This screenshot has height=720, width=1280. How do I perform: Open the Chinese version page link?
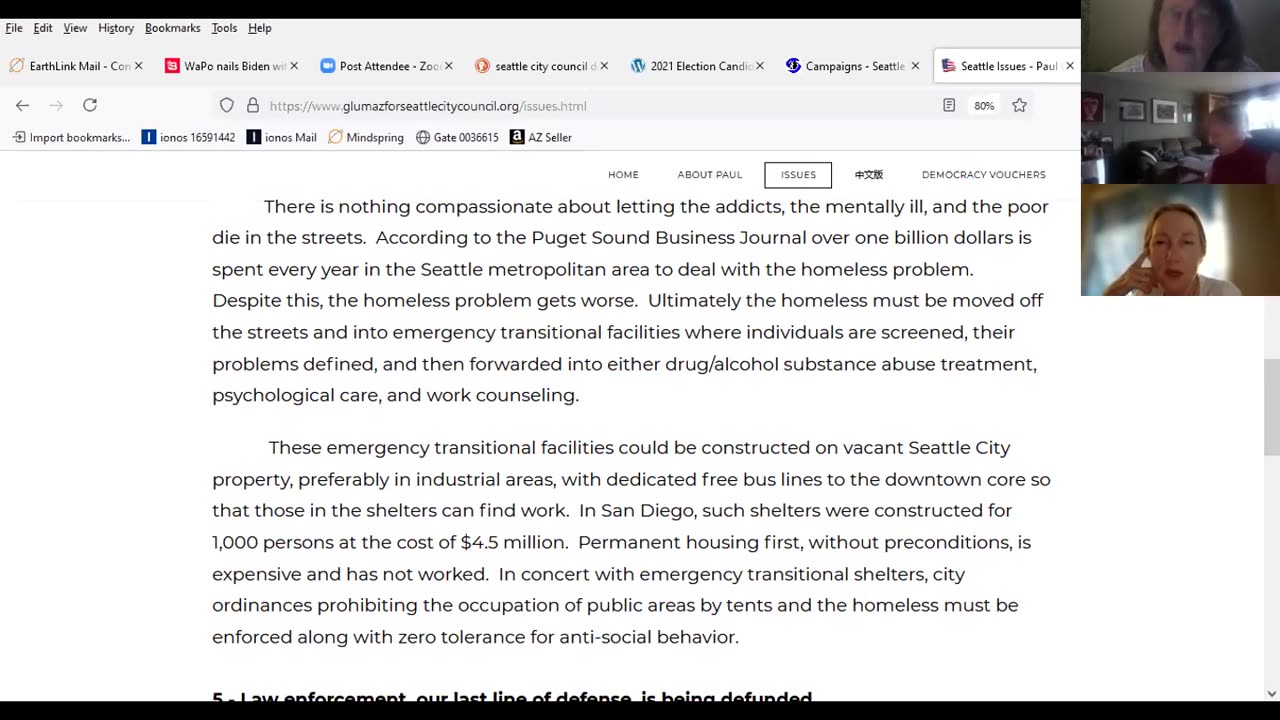[x=868, y=175]
